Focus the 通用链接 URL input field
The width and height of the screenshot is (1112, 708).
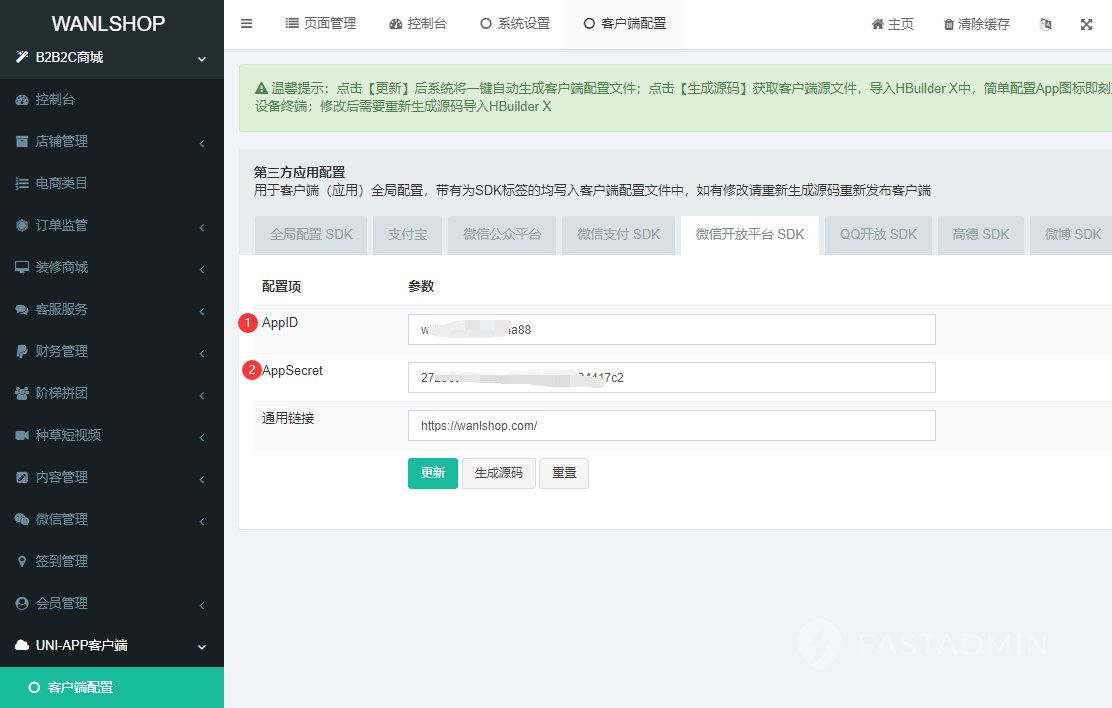pos(672,426)
